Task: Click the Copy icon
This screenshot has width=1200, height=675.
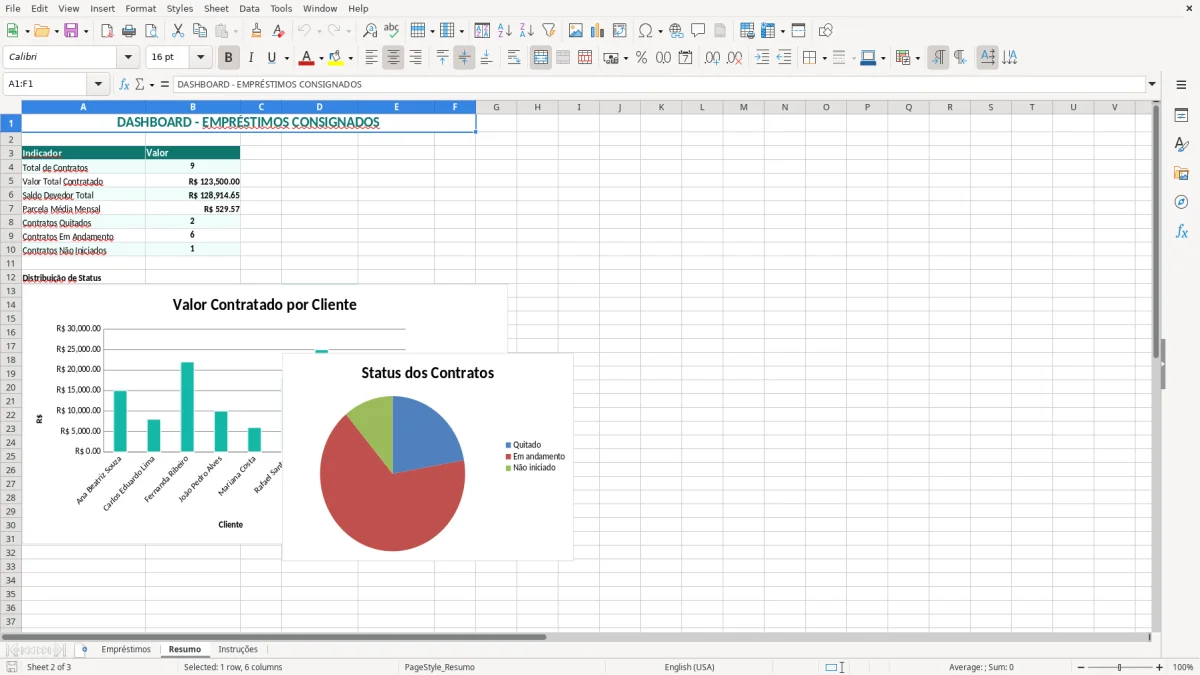Action: (200, 31)
